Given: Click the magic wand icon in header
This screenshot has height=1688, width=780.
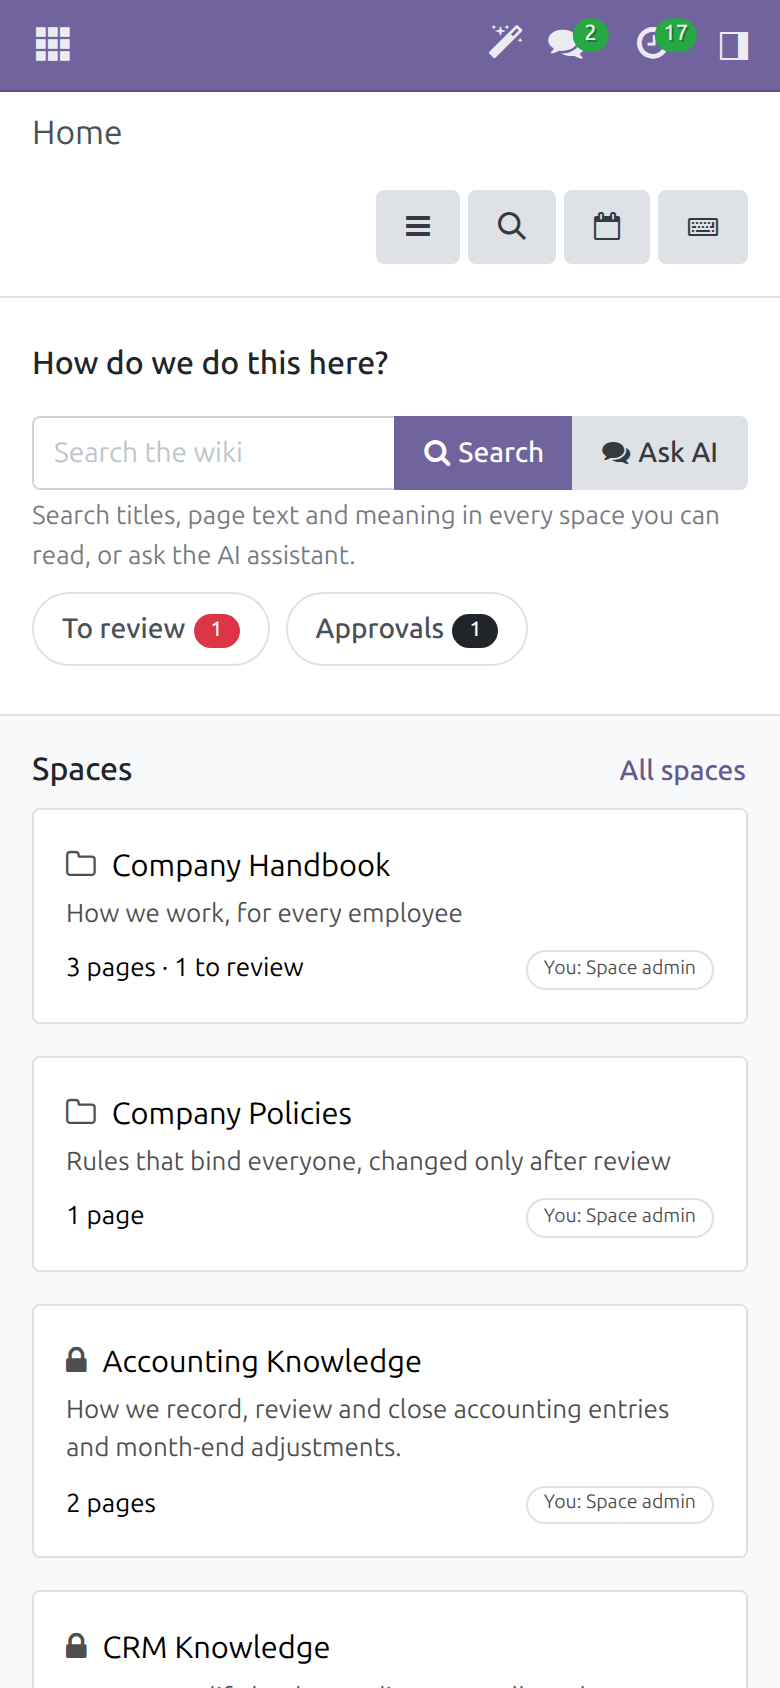Looking at the screenshot, I should pos(505,42).
